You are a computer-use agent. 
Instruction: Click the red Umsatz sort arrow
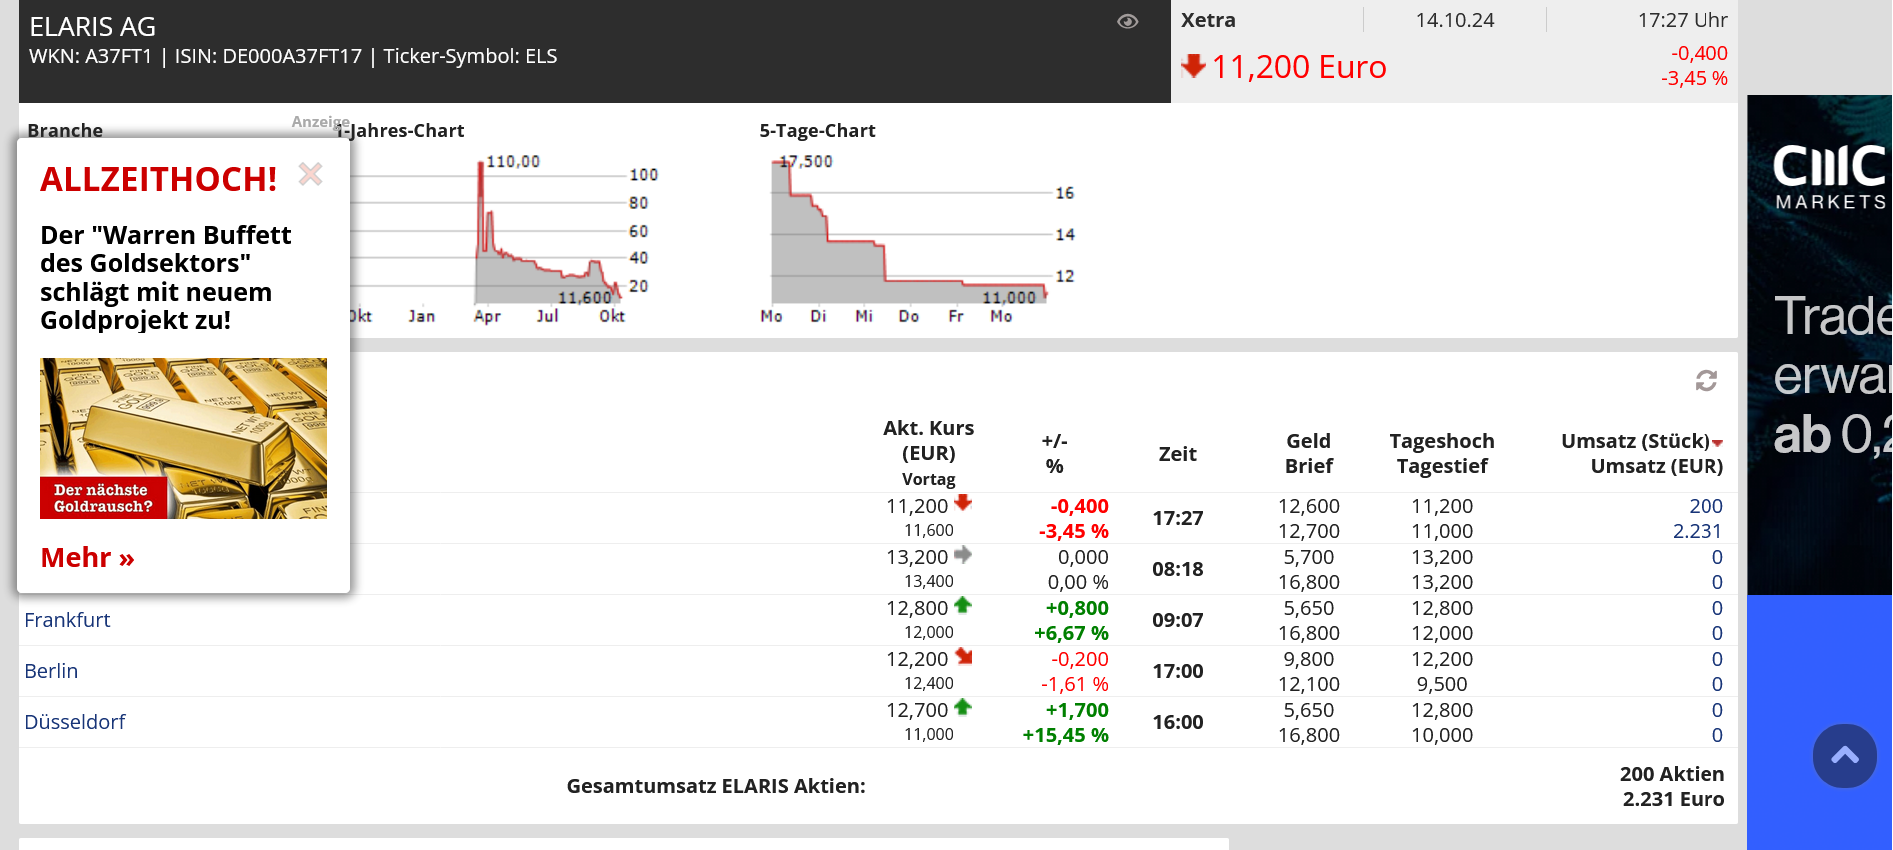[1717, 443]
